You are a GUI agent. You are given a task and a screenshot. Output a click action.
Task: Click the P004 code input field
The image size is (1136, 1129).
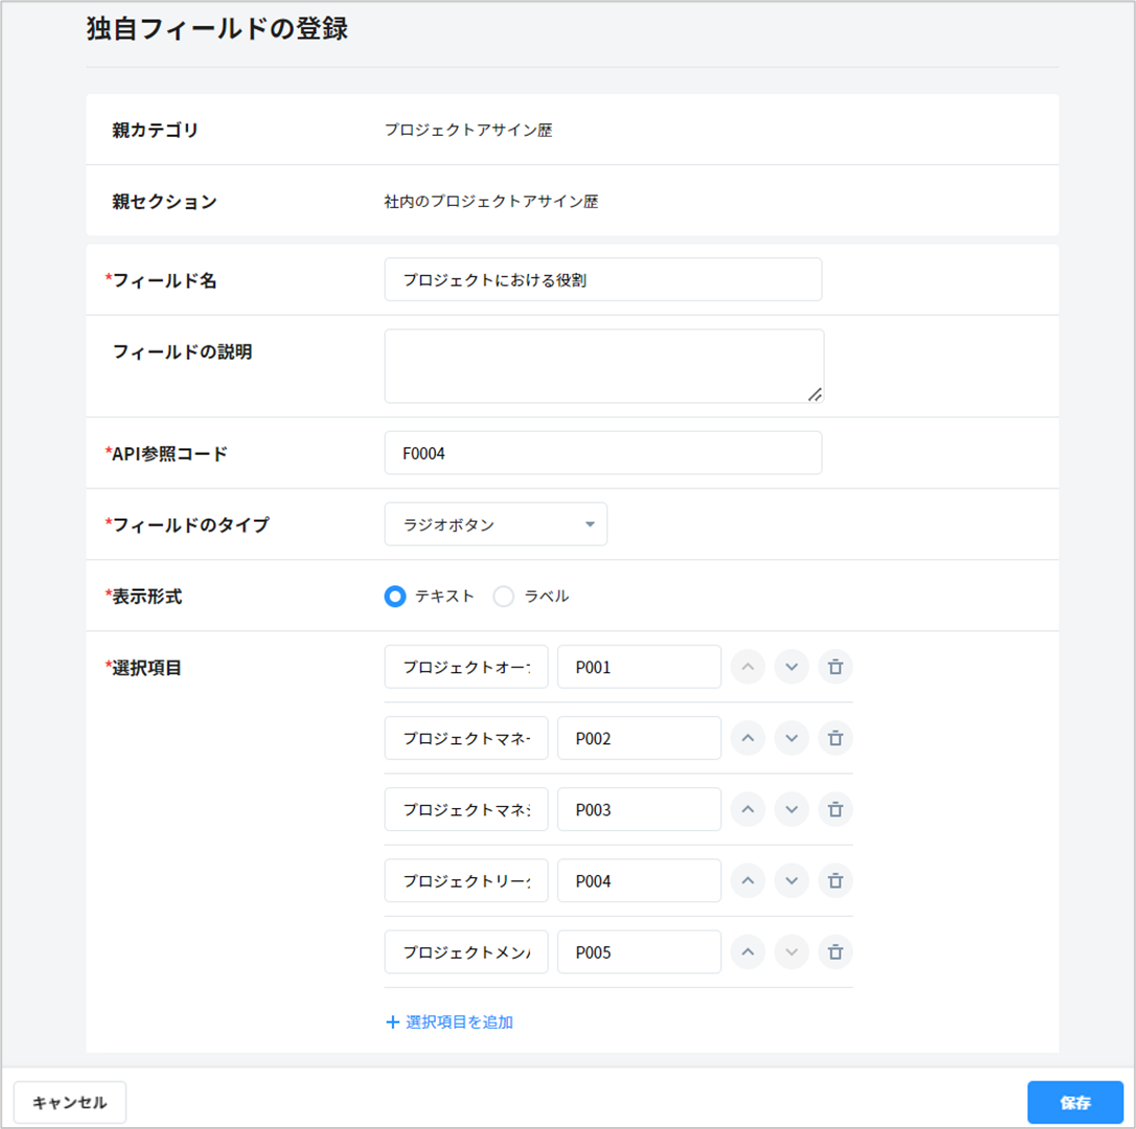pyautogui.click(x=638, y=881)
